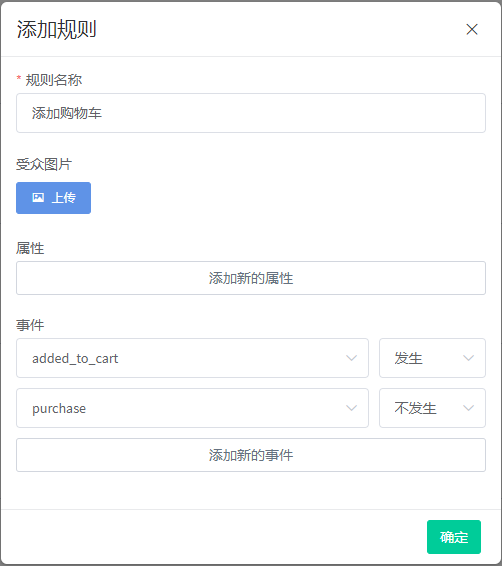This screenshot has height=566, width=502.
Task: Expand the chevron arrow beside purchase
Action: [x=351, y=408]
